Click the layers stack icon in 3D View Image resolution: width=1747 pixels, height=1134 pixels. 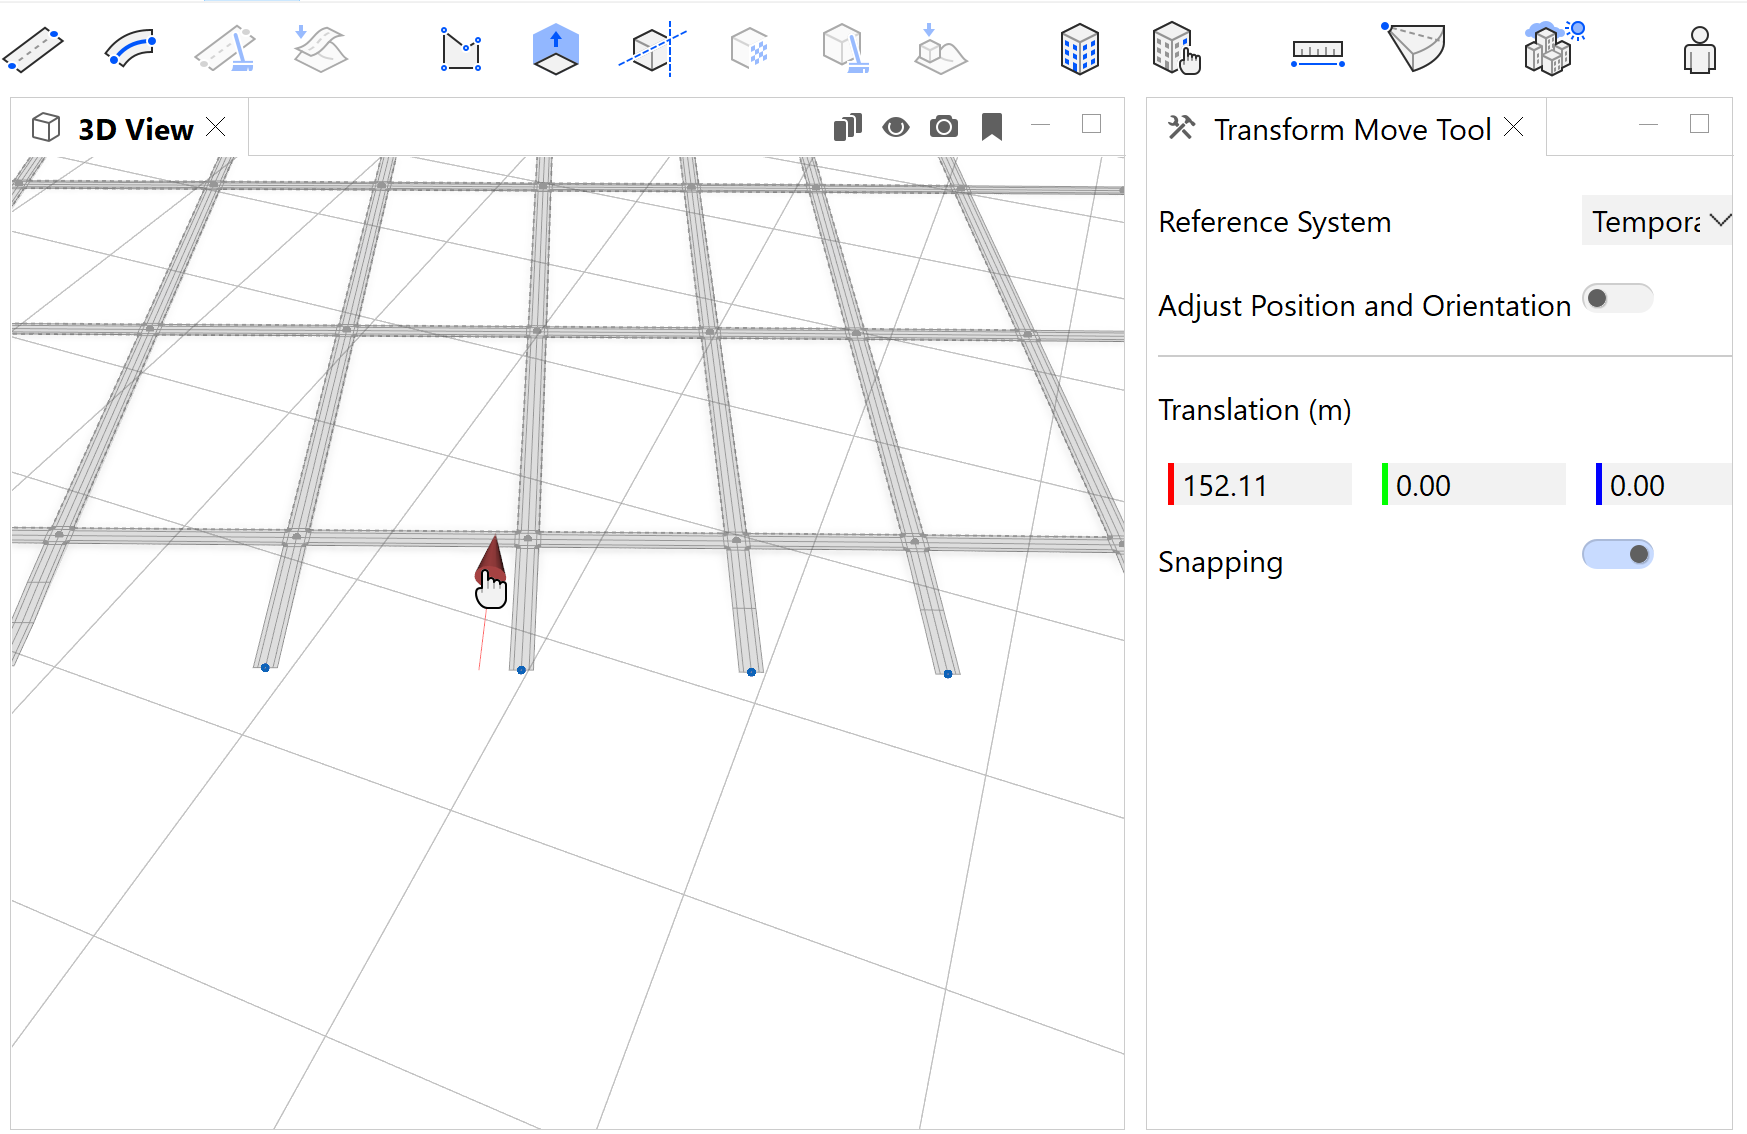[x=847, y=127]
